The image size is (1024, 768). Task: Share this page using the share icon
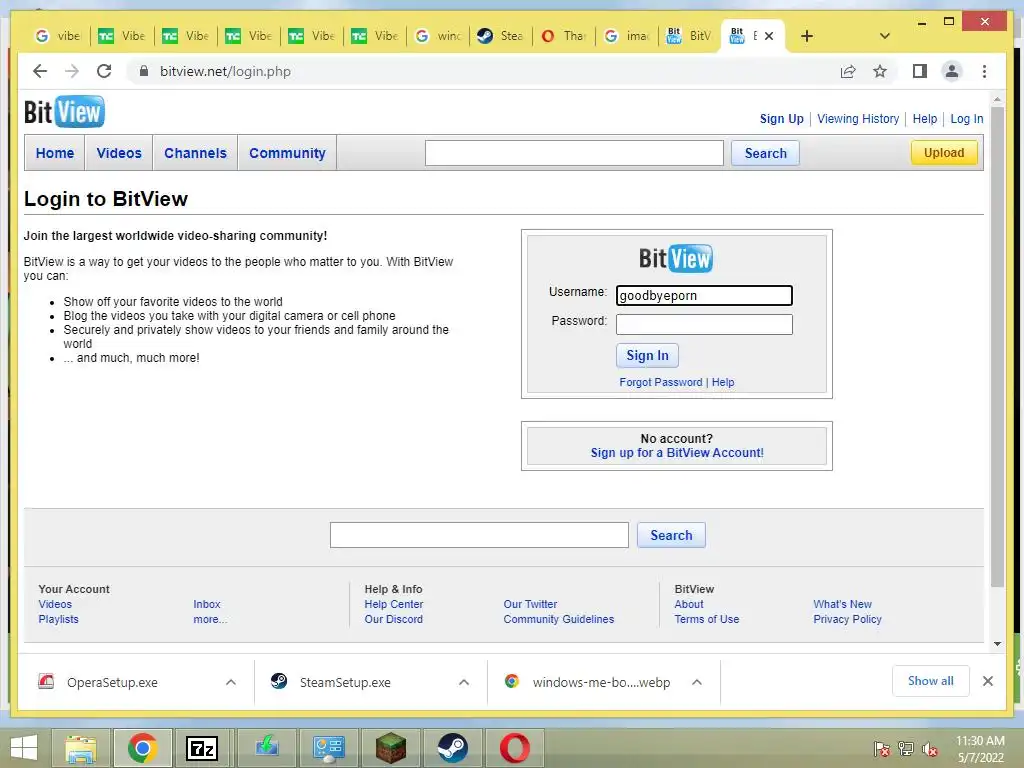click(x=848, y=71)
